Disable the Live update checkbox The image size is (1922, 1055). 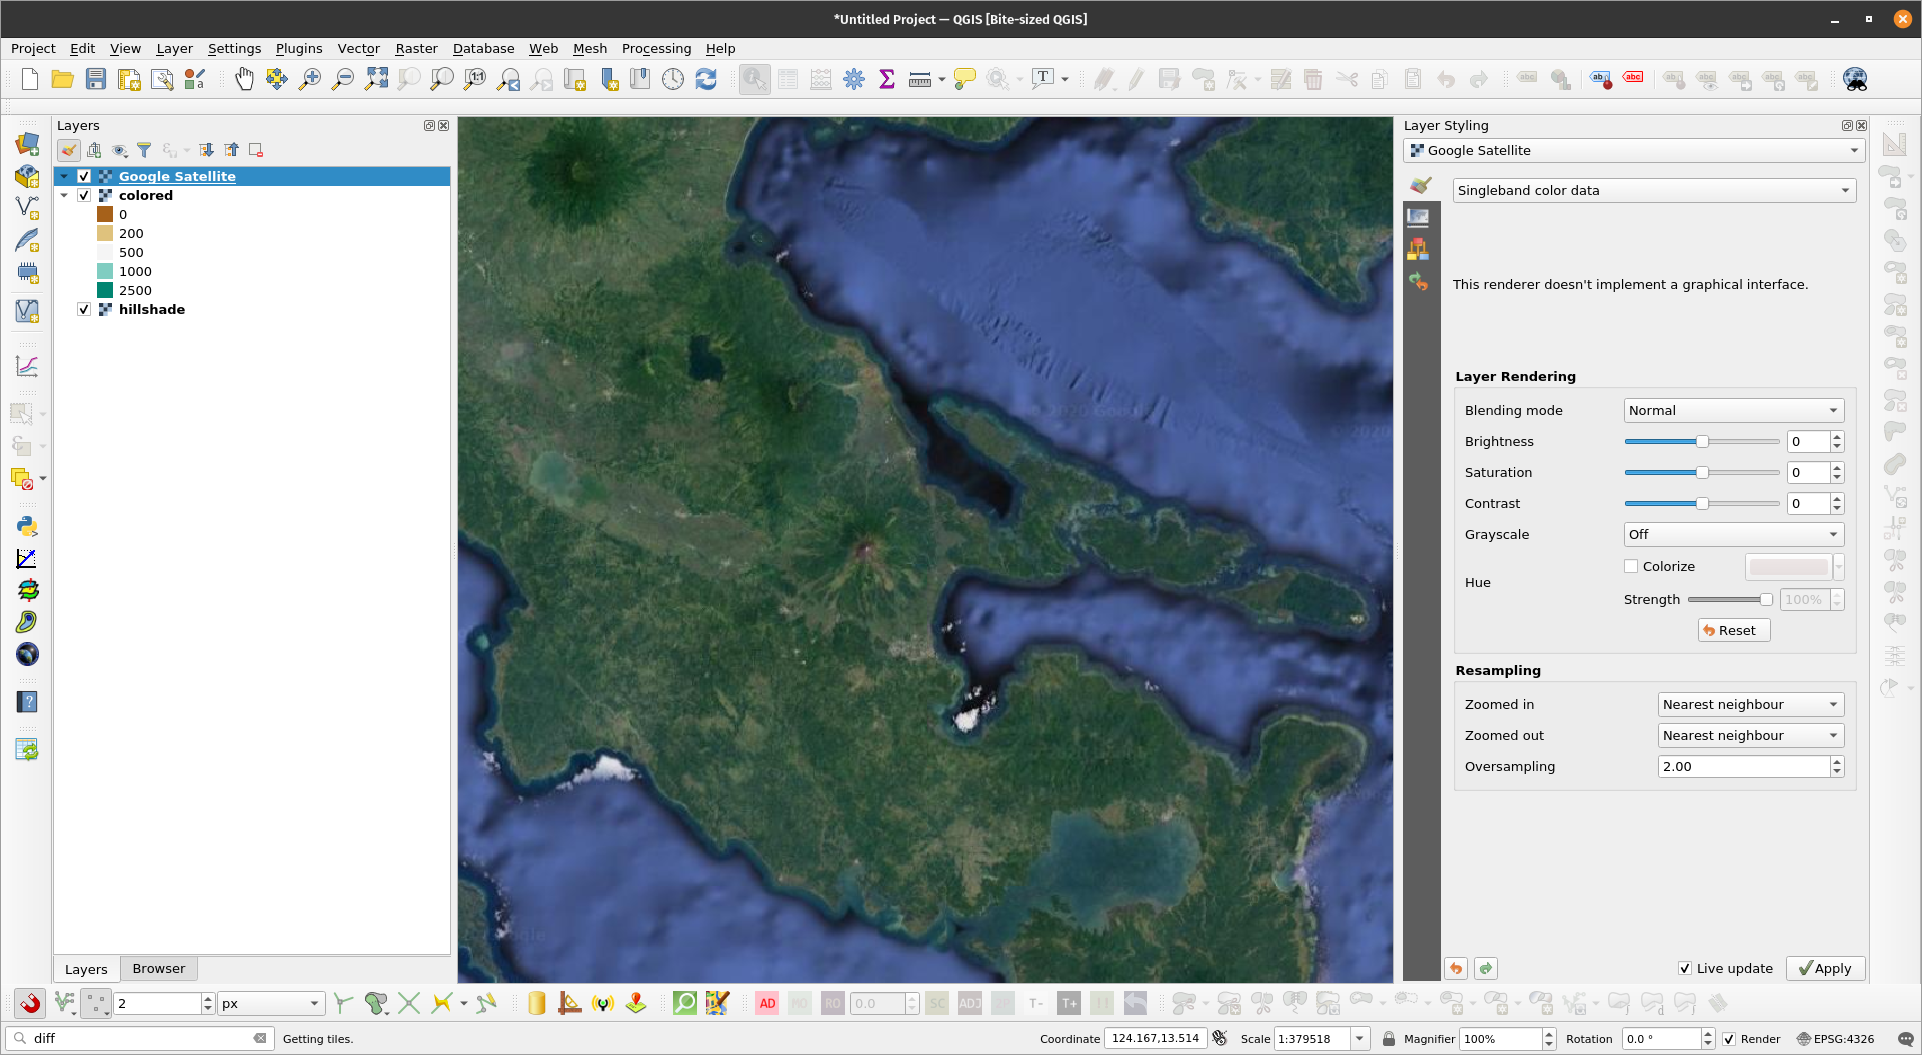coord(1685,968)
